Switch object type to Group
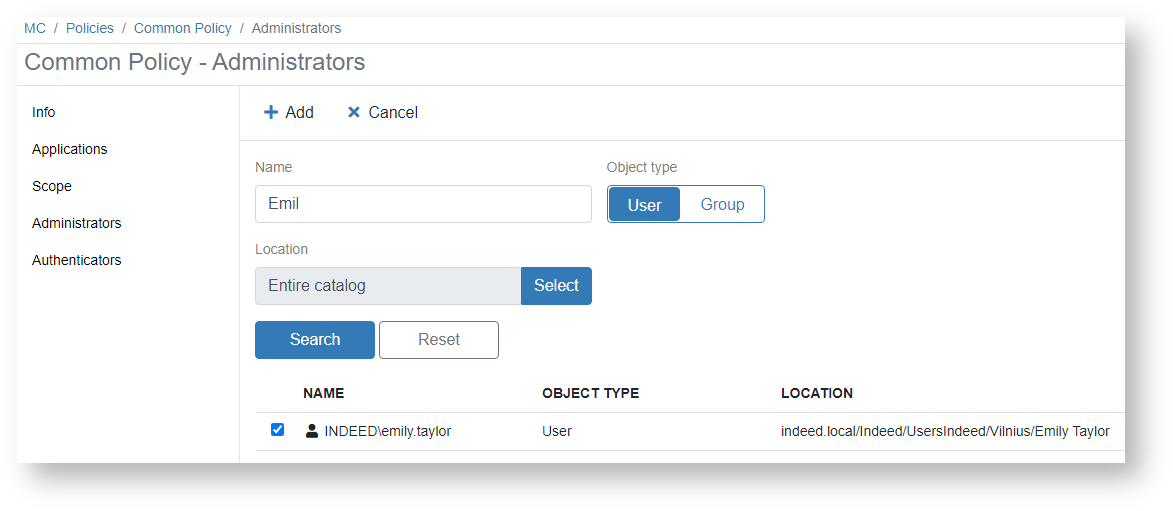This screenshot has width=1173, height=511. point(722,204)
